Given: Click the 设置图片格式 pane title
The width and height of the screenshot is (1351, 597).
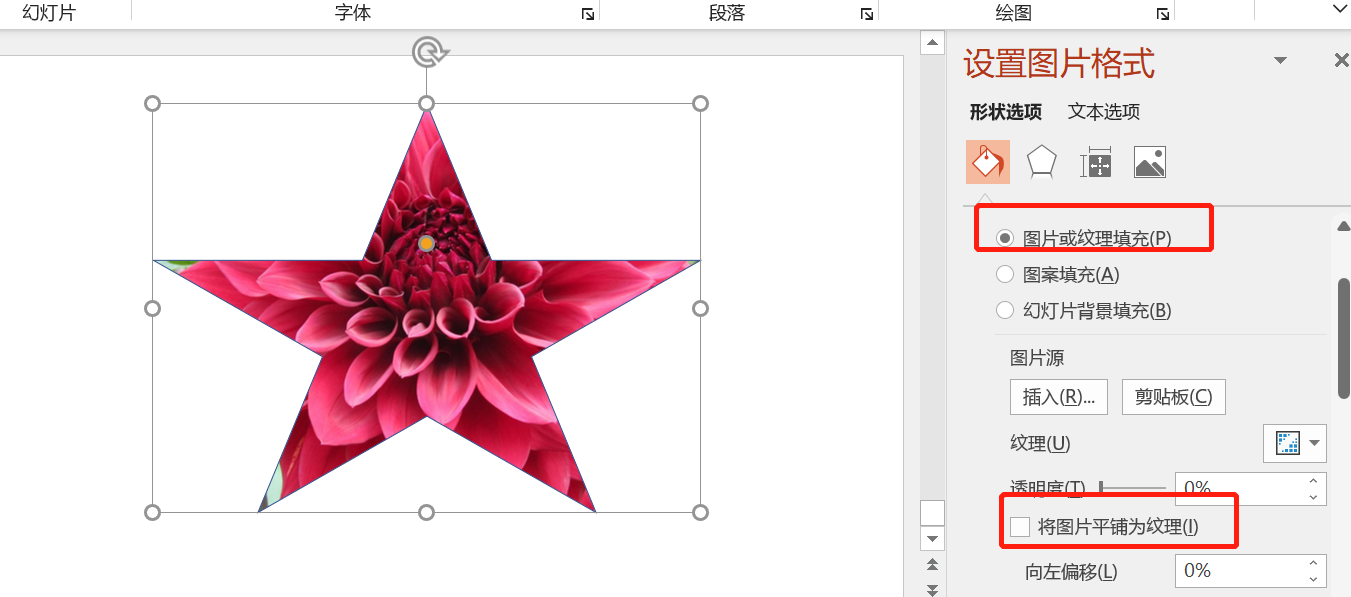Looking at the screenshot, I should pyautogui.click(x=1059, y=64).
